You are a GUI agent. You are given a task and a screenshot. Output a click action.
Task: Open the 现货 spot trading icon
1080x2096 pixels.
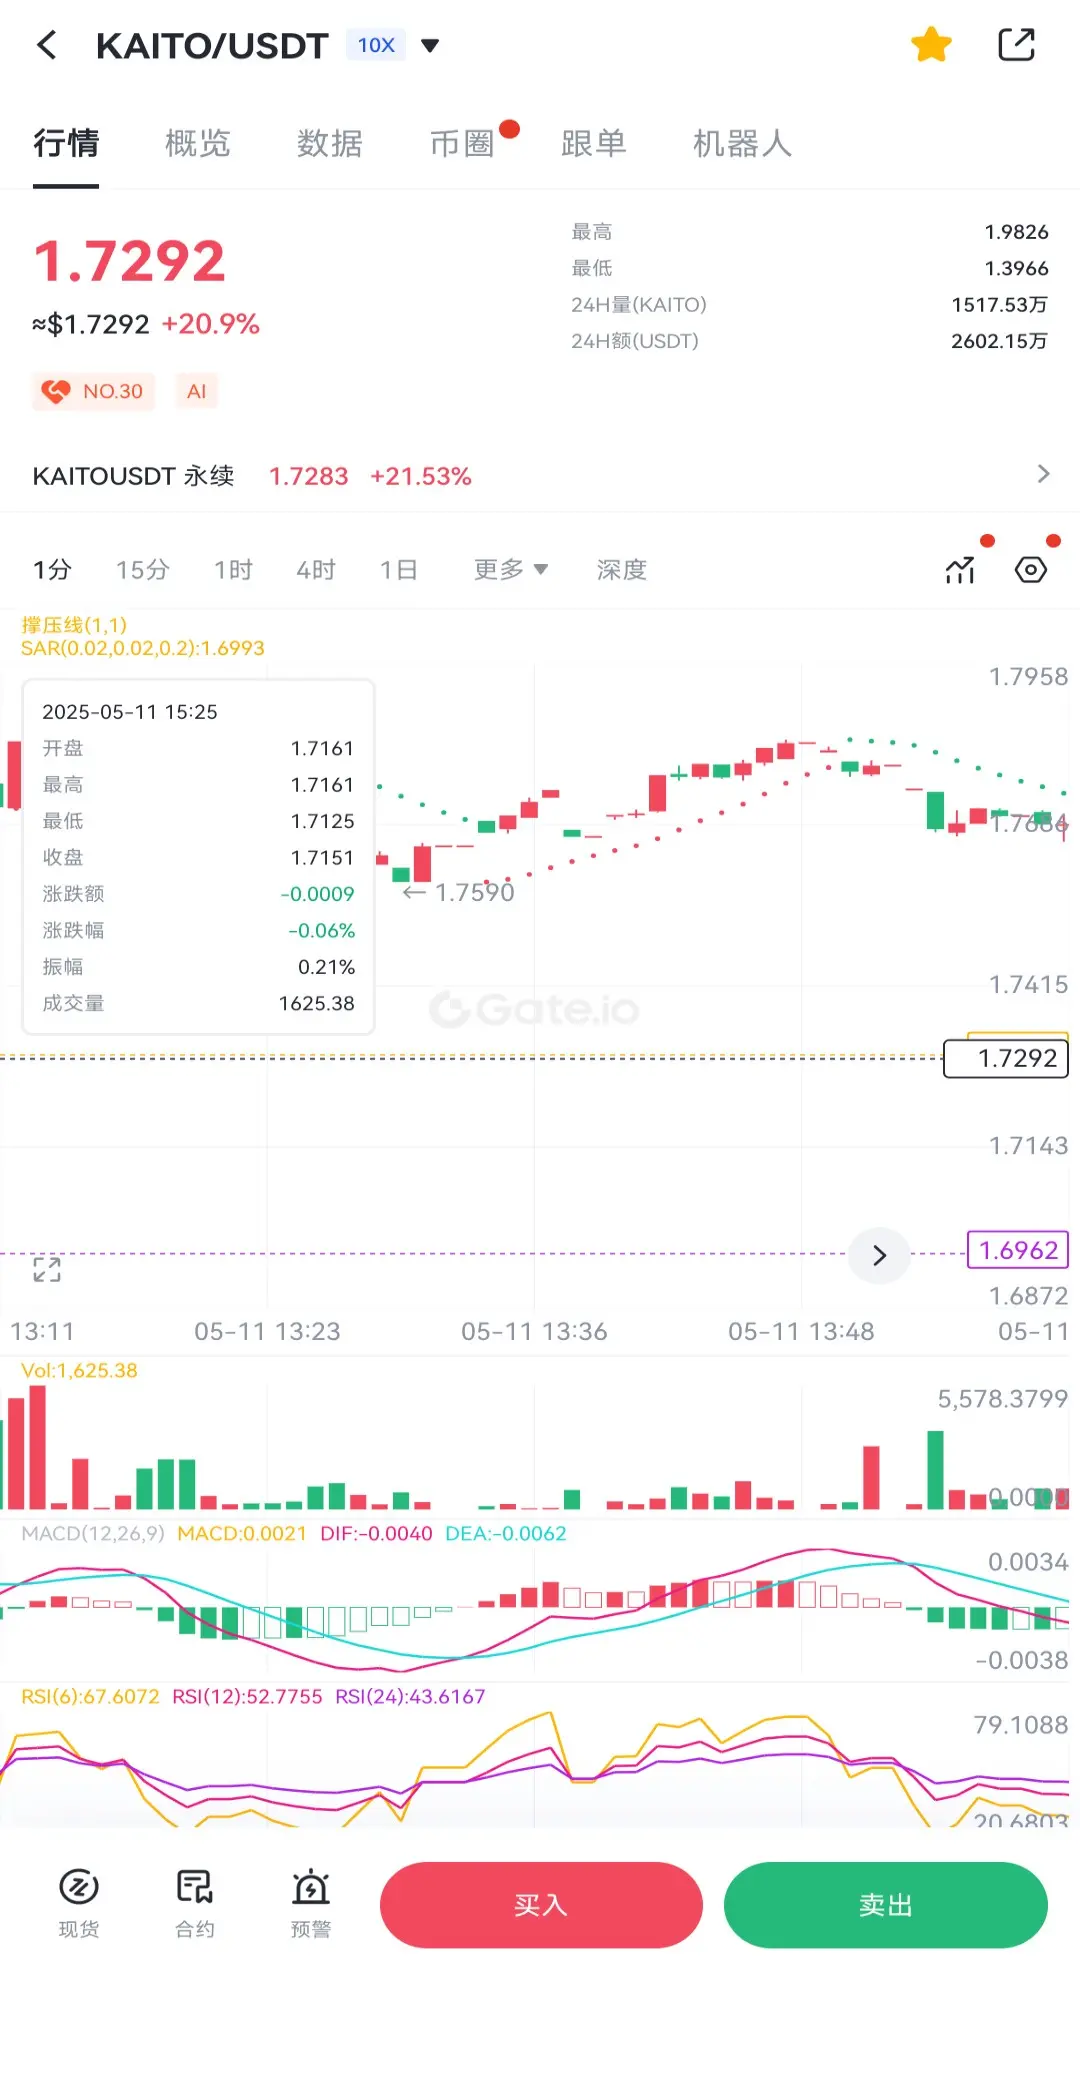[x=79, y=1903]
